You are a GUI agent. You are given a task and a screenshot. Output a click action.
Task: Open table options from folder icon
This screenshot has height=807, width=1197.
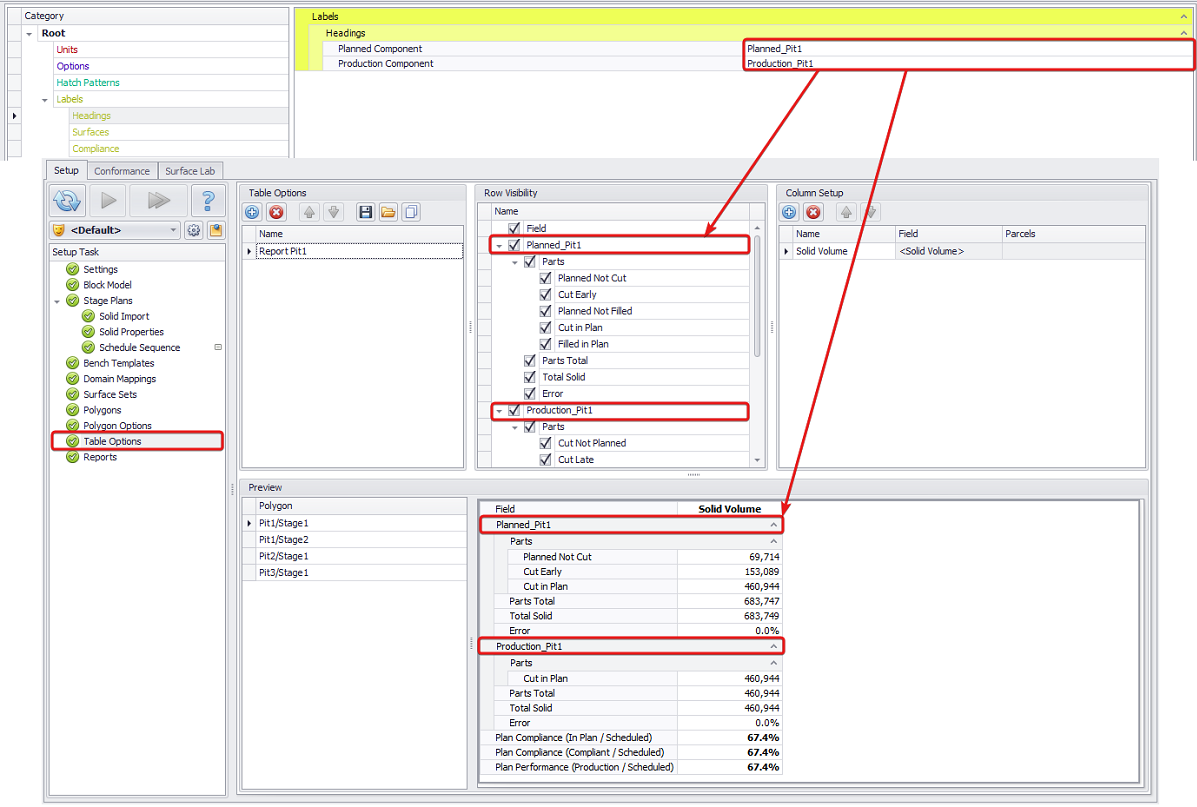389,212
